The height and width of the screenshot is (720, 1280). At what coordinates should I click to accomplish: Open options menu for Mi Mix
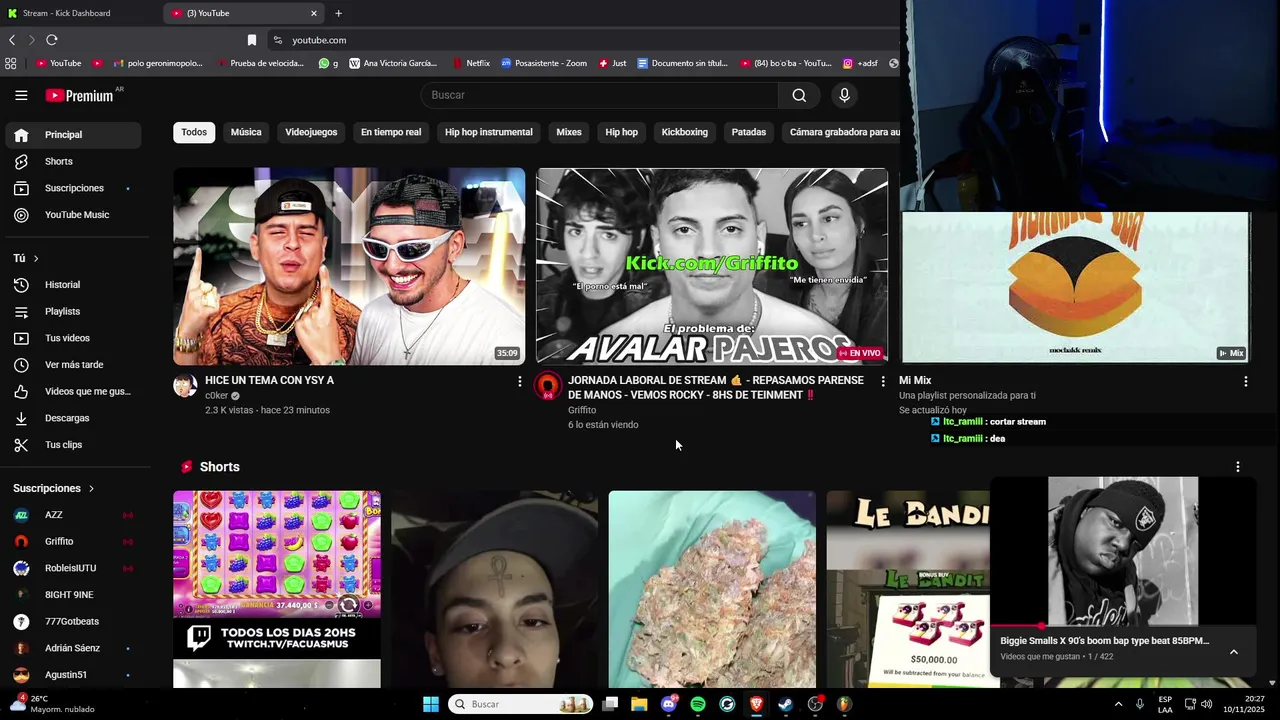tap(1245, 382)
